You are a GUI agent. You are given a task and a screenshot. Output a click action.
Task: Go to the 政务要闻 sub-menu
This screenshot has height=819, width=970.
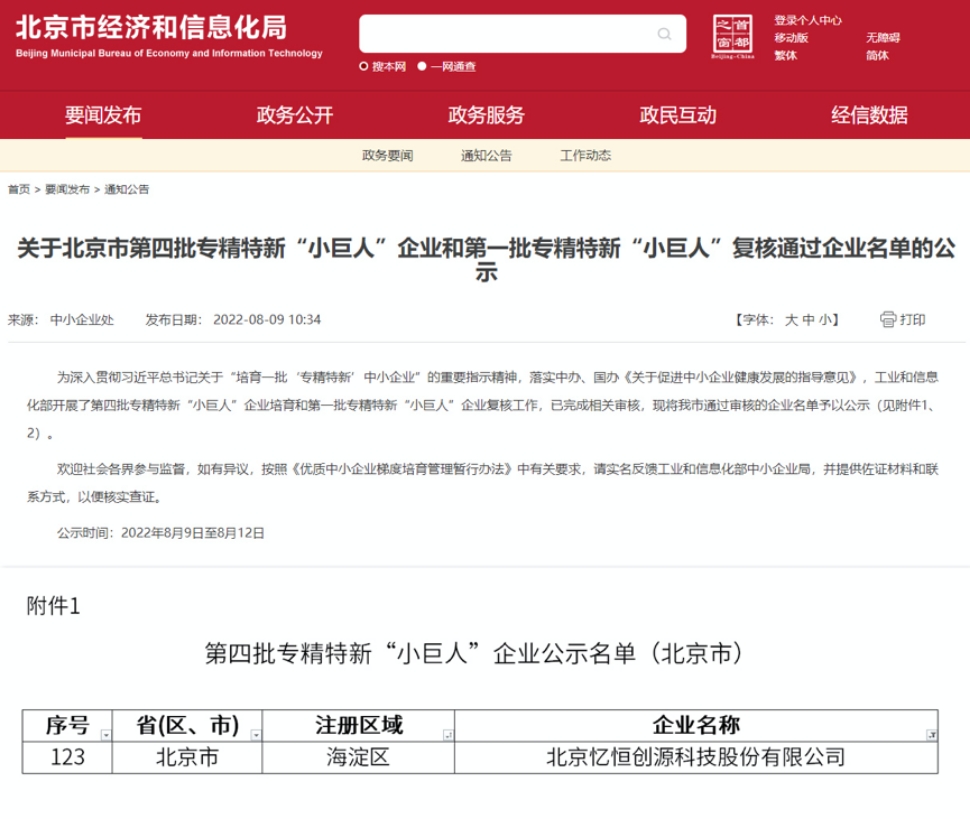click(388, 155)
